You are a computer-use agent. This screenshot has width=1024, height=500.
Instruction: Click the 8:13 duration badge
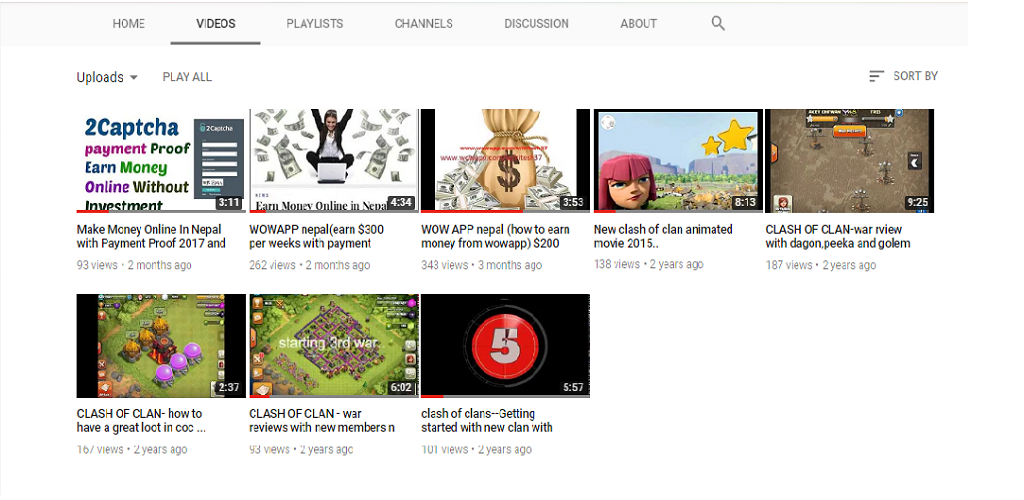(745, 202)
